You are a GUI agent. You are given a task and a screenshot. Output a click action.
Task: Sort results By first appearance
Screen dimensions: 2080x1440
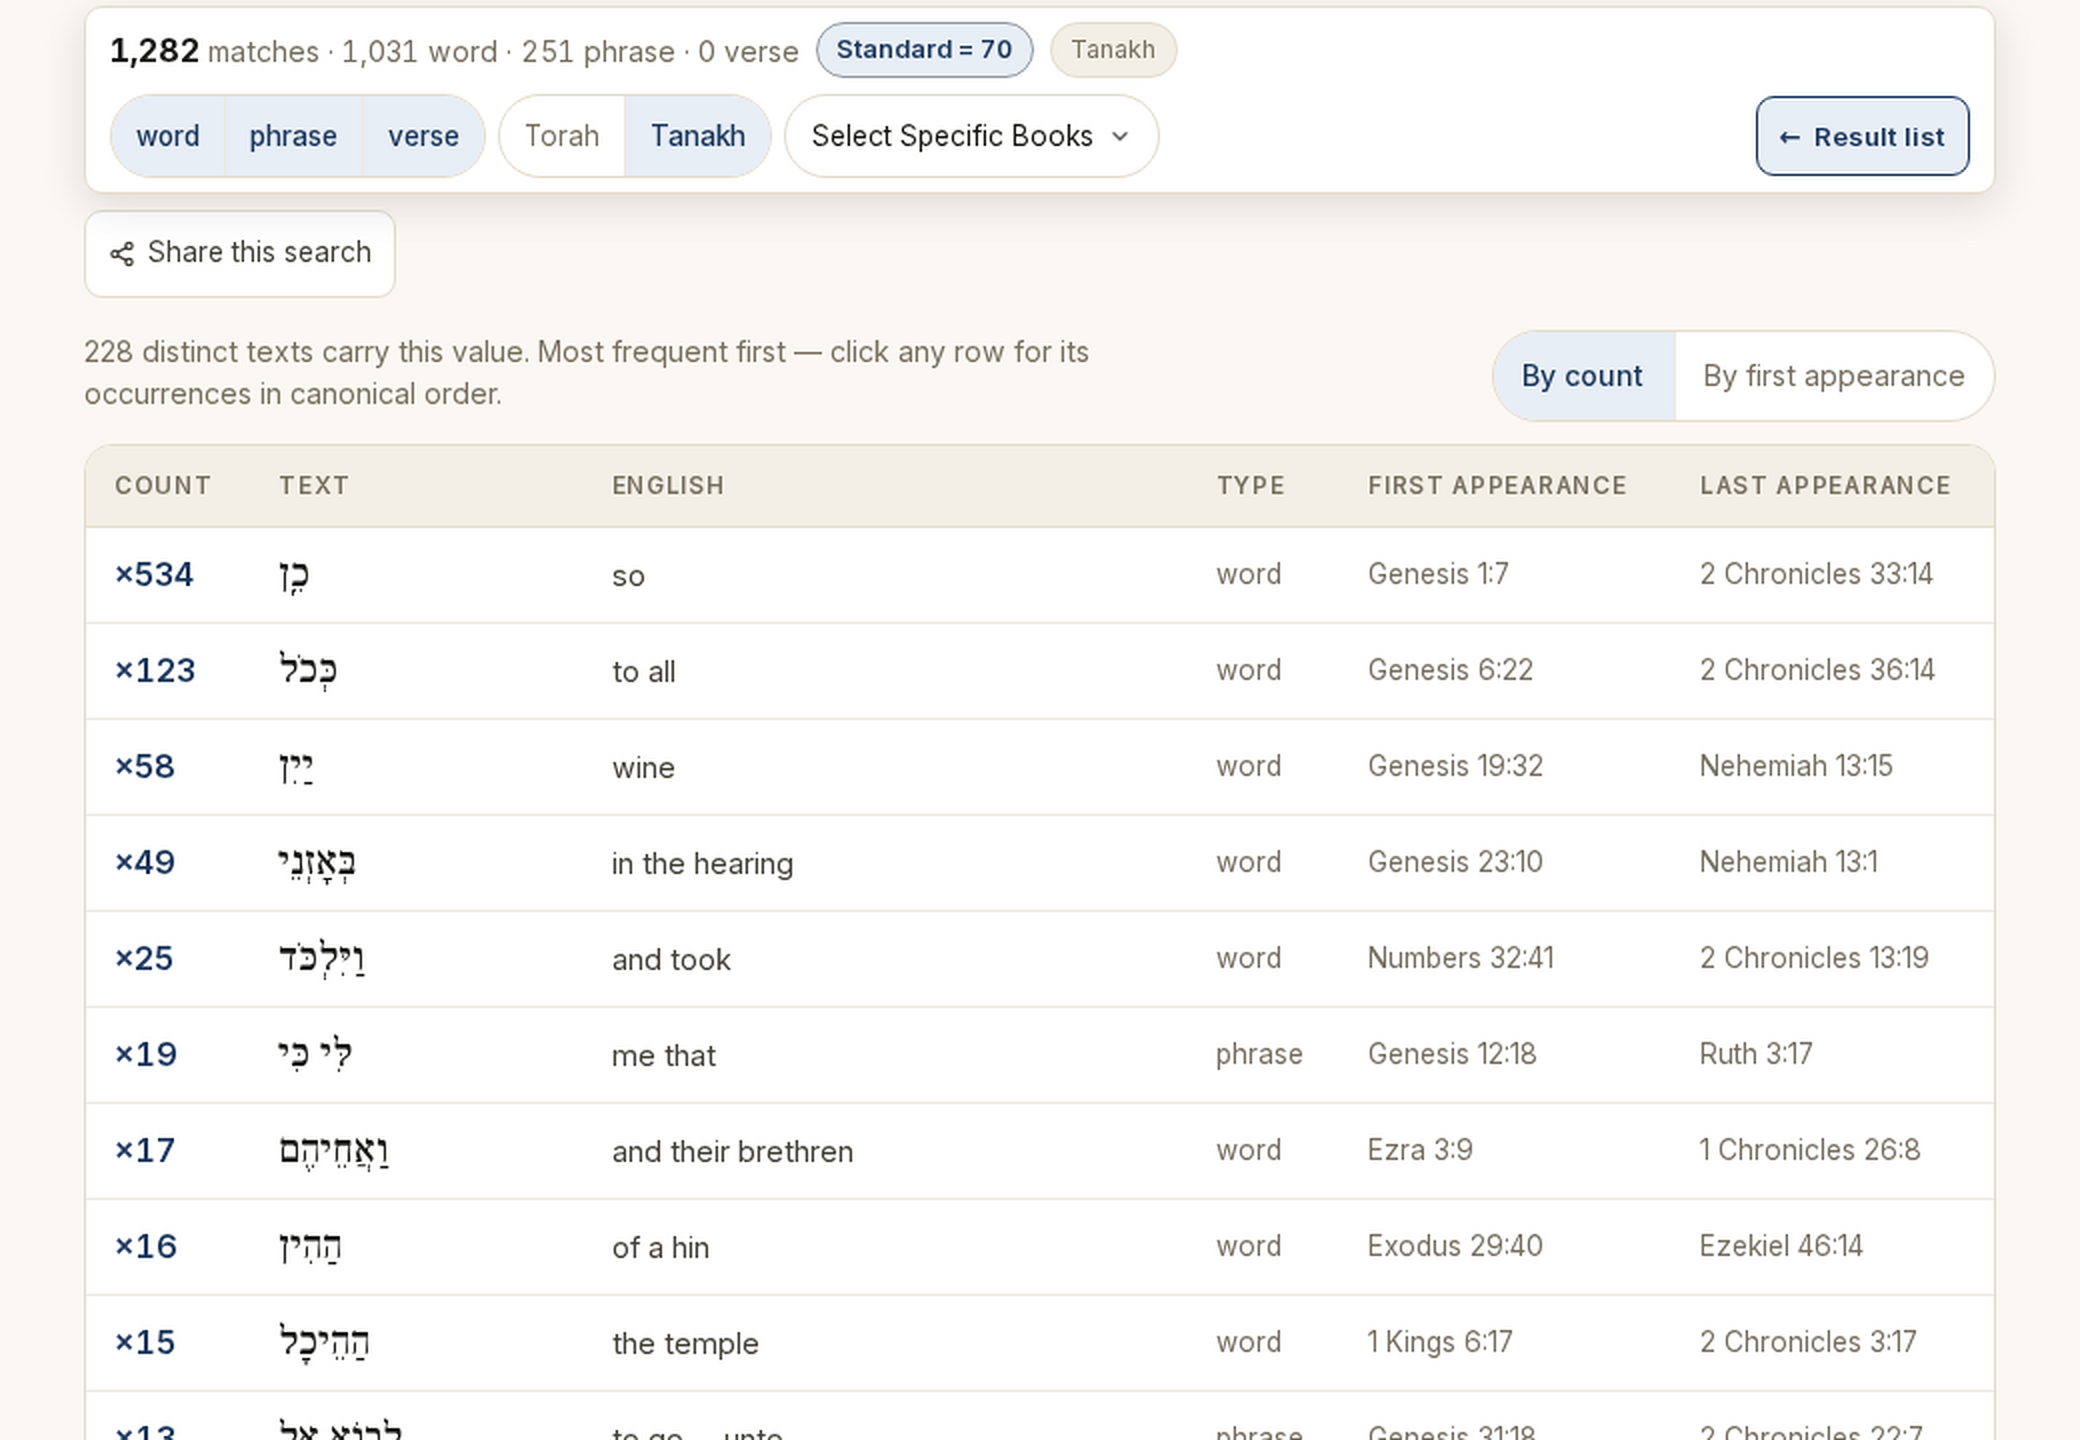click(1834, 376)
